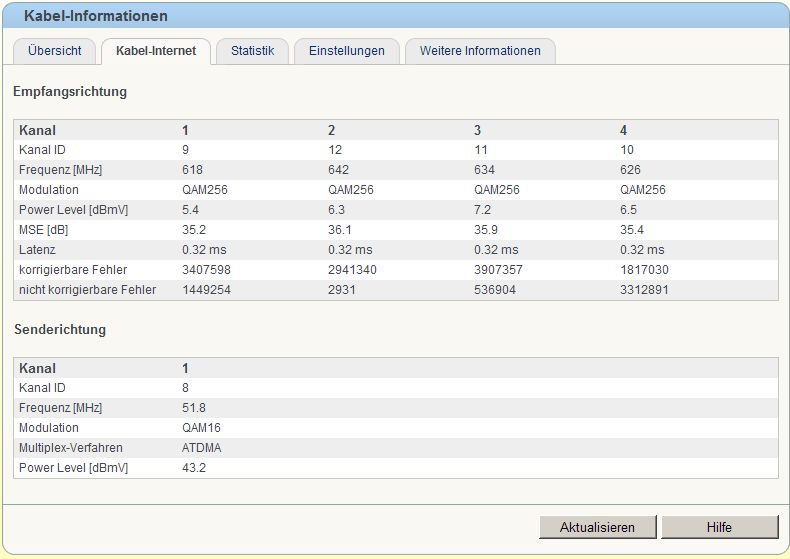Viewport: 790px width, 559px height.
Task: Switch to the Statistik tab
Action: [x=252, y=51]
